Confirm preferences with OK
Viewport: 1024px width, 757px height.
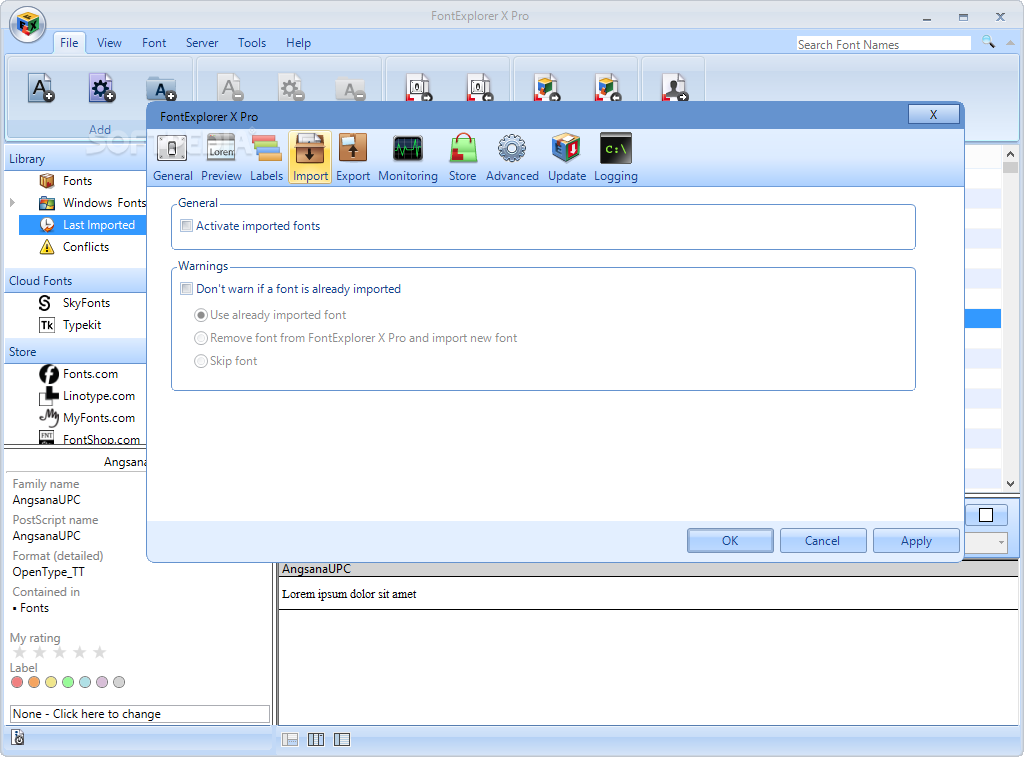(730, 541)
